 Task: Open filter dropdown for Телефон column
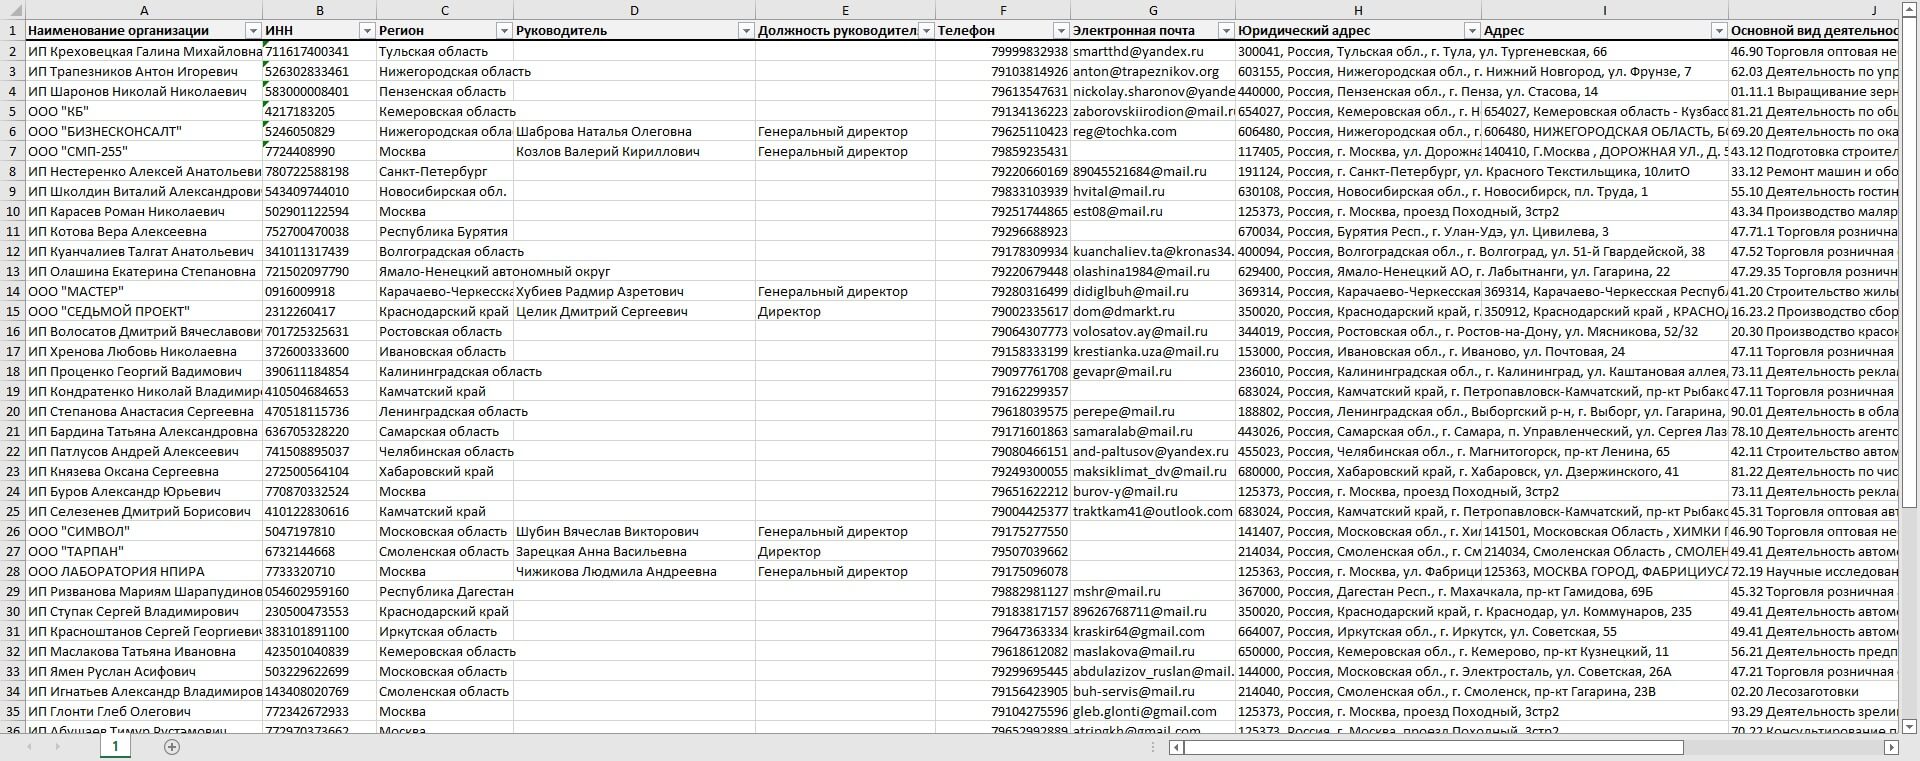click(x=1061, y=31)
